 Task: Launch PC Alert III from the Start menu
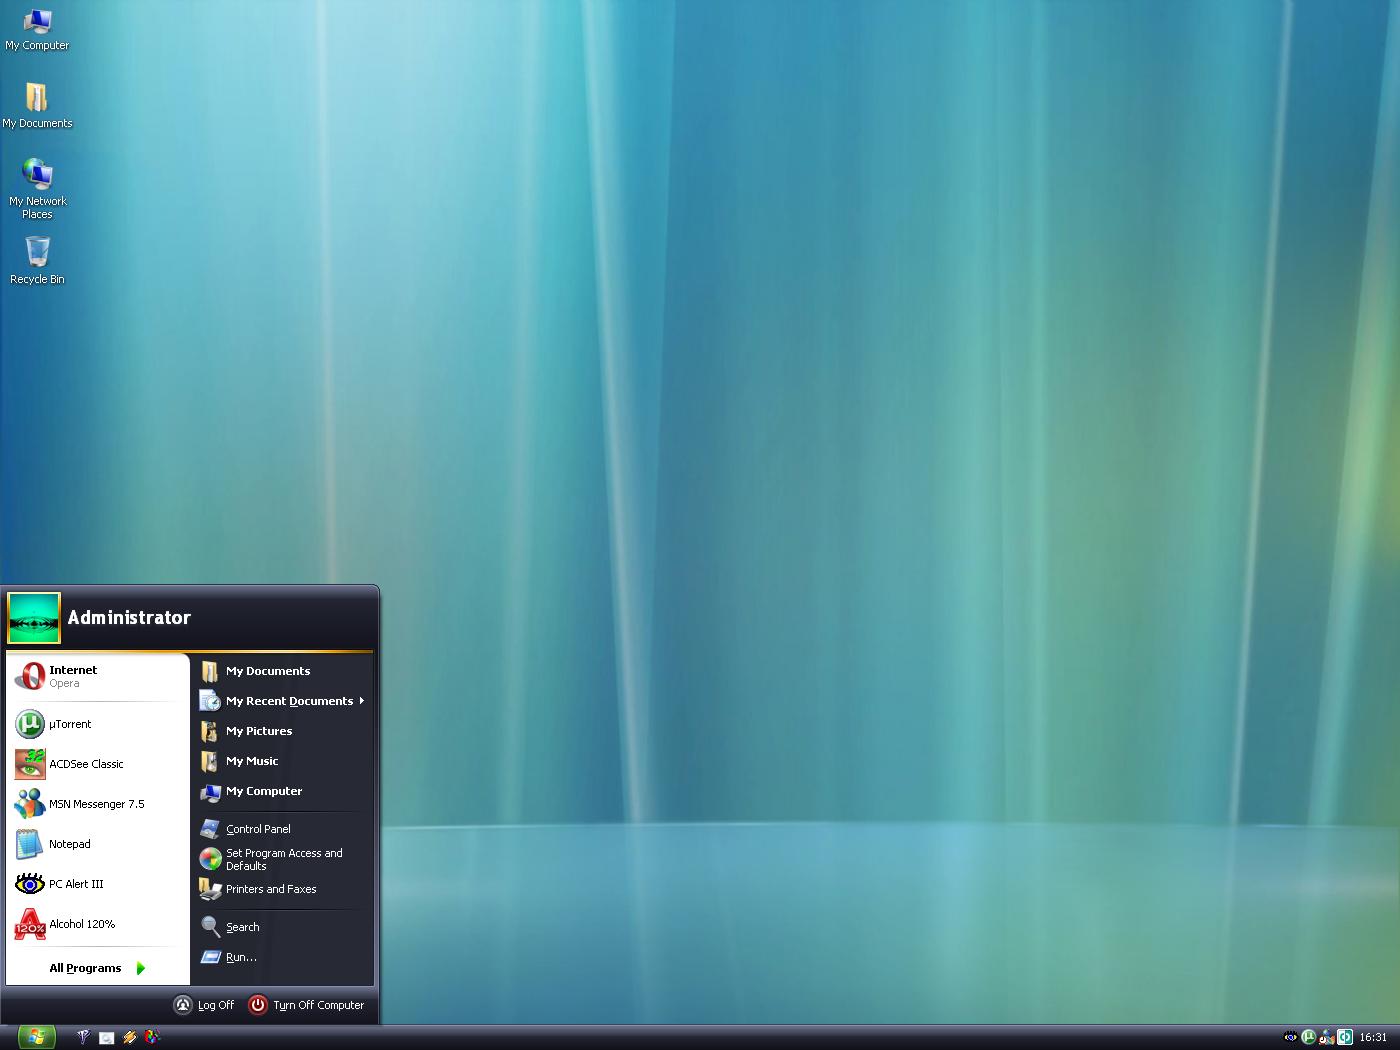pyautogui.click(x=97, y=884)
